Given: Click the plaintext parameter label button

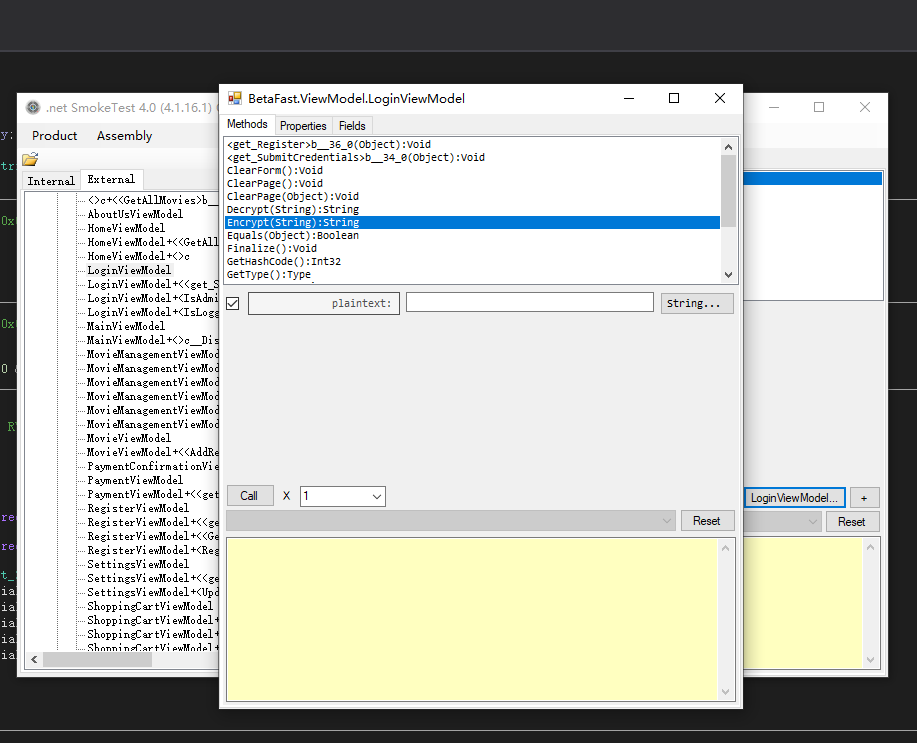Looking at the screenshot, I should pos(324,303).
